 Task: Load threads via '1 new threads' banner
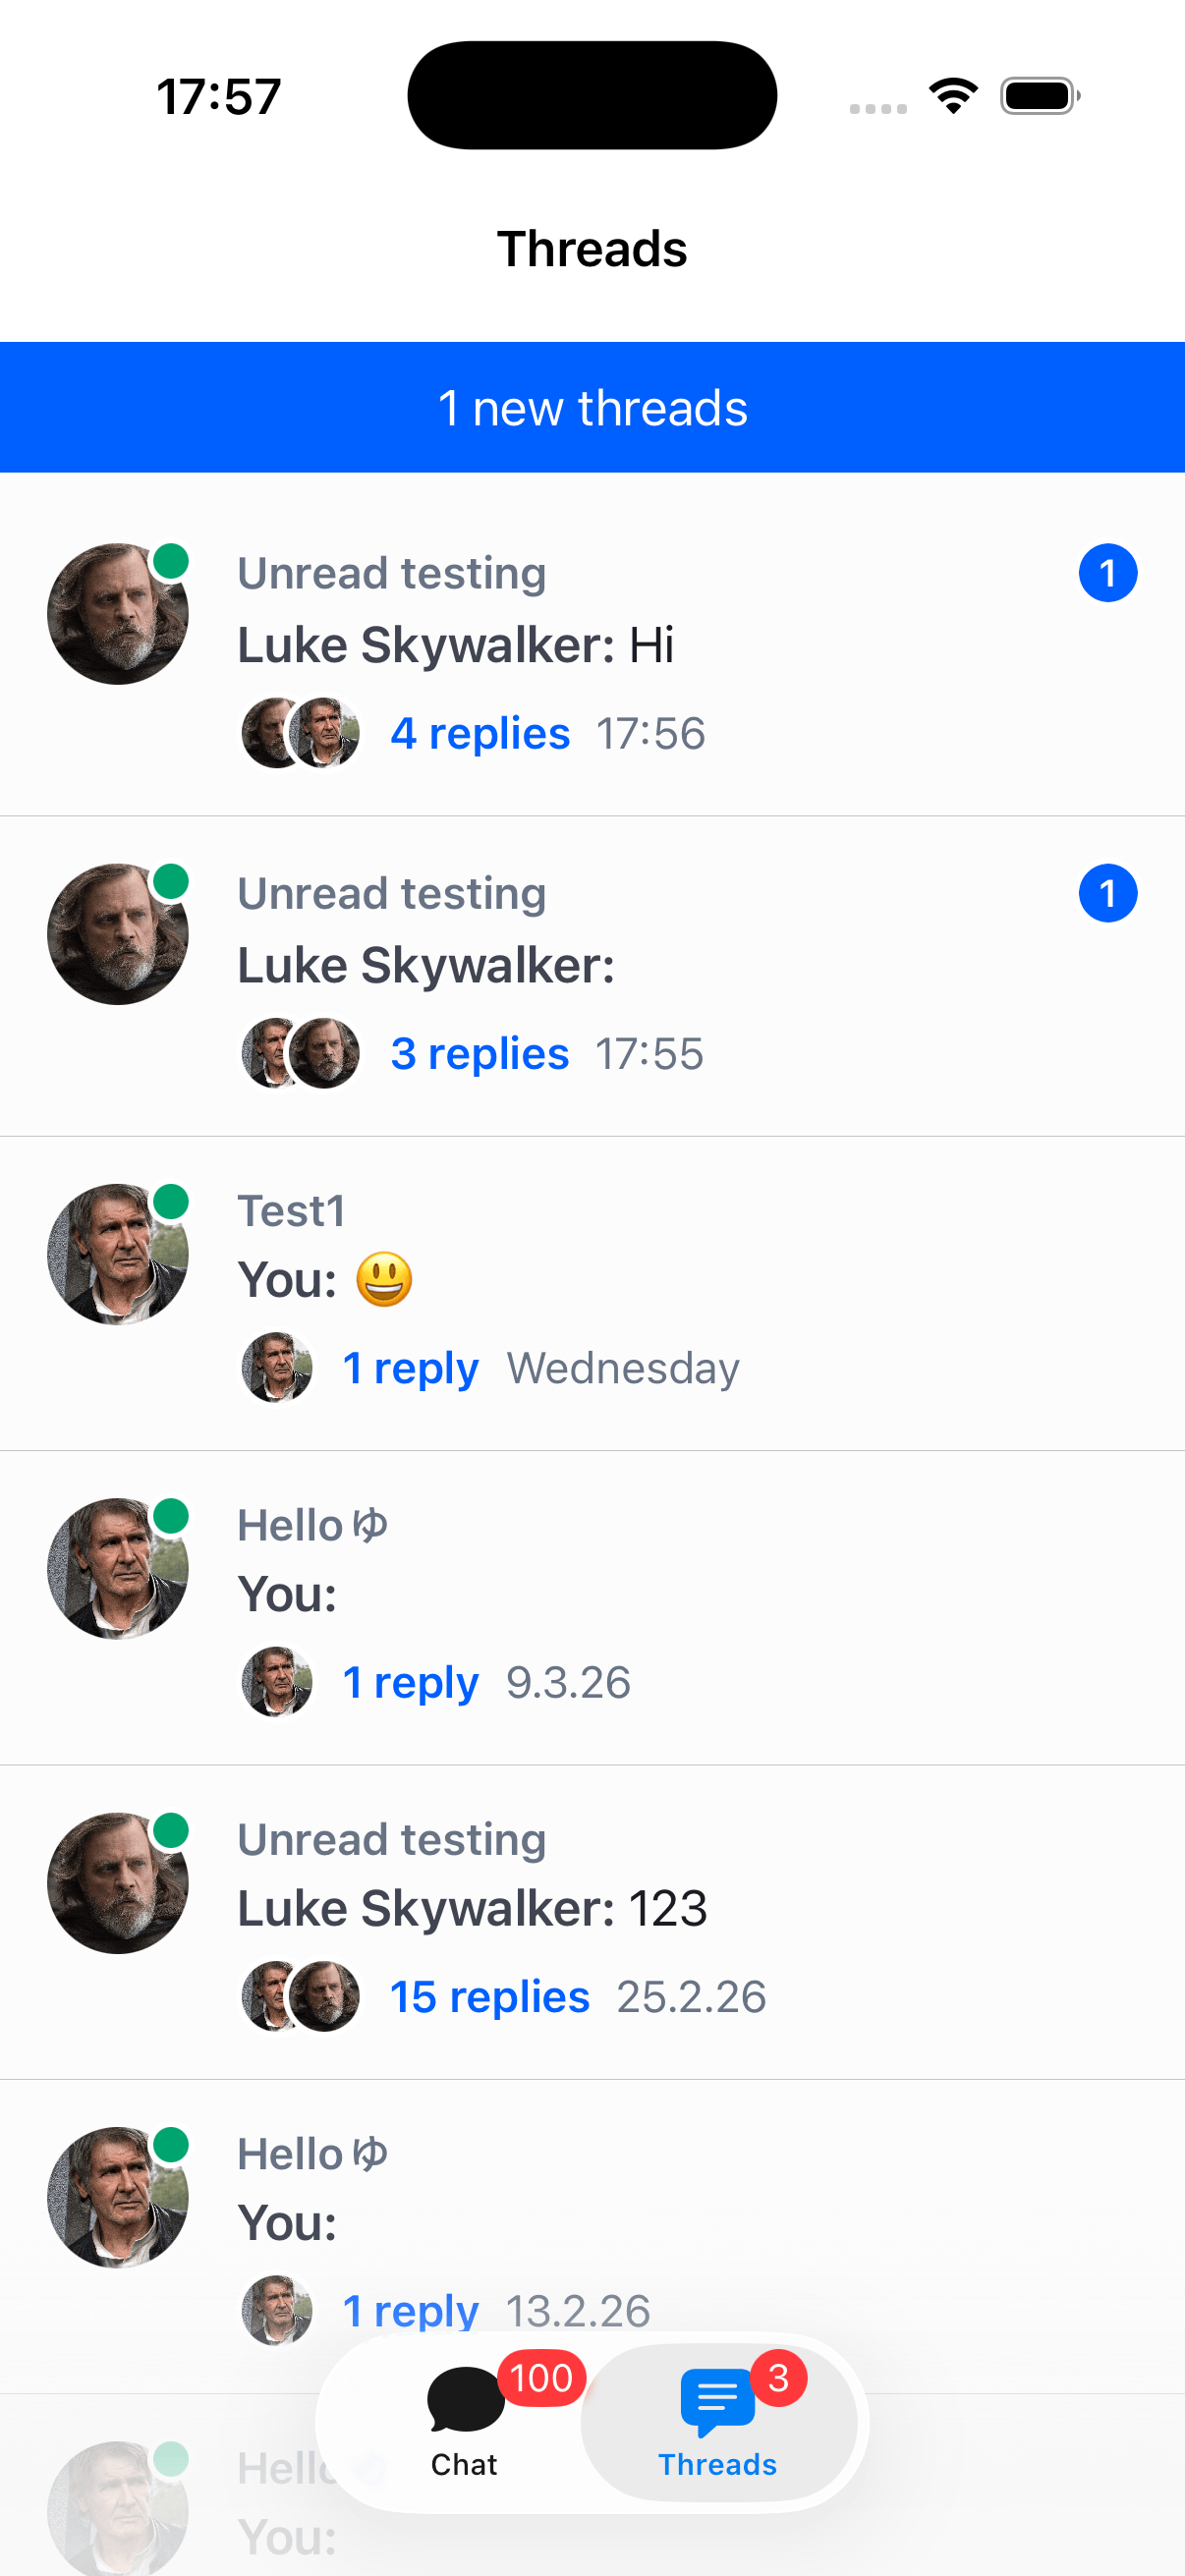592,408
